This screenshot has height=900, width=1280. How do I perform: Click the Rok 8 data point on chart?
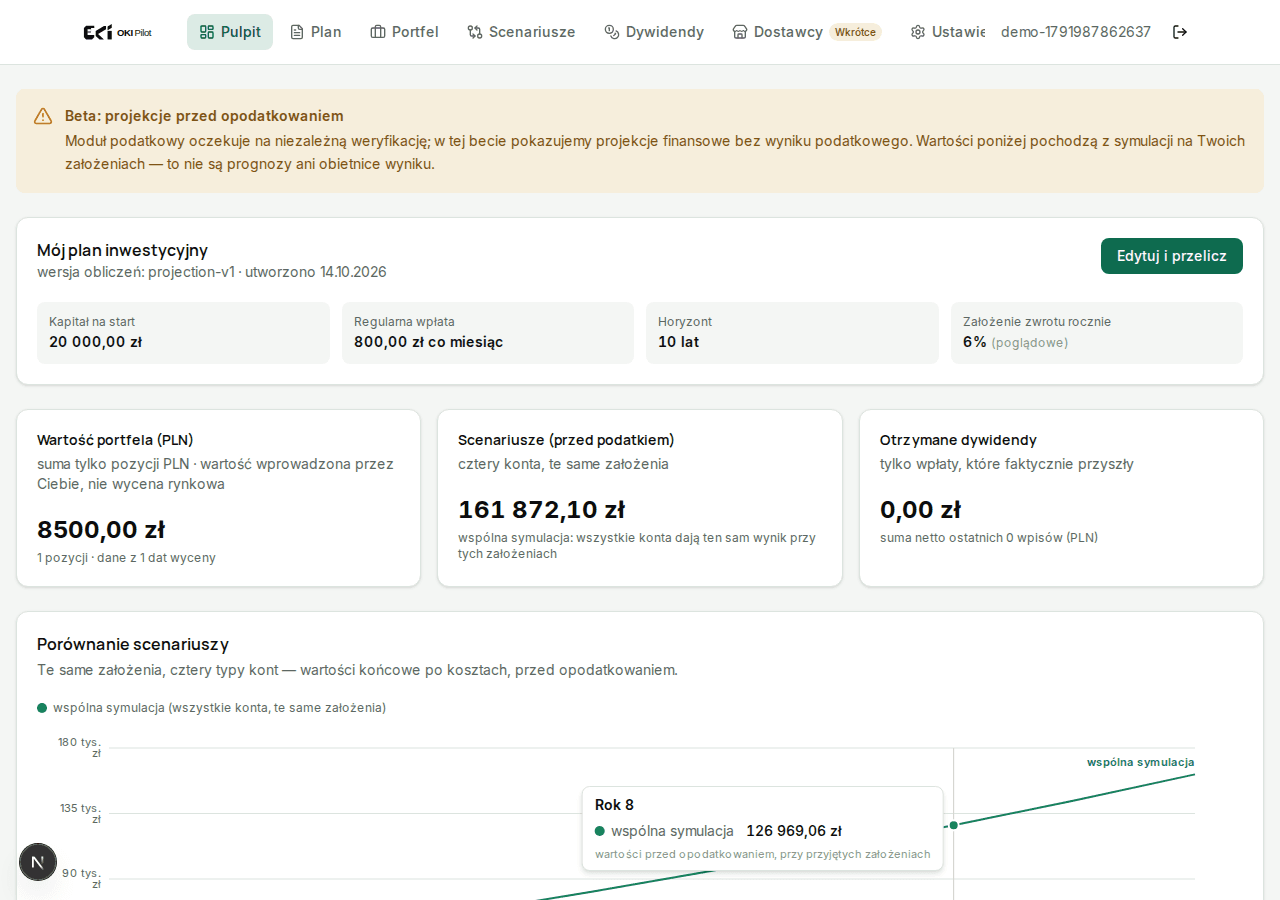(x=954, y=825)
